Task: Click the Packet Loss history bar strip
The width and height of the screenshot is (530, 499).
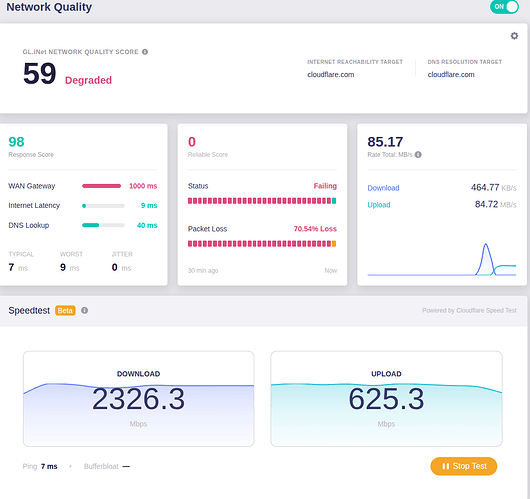Action: click(x=262, y=243)
